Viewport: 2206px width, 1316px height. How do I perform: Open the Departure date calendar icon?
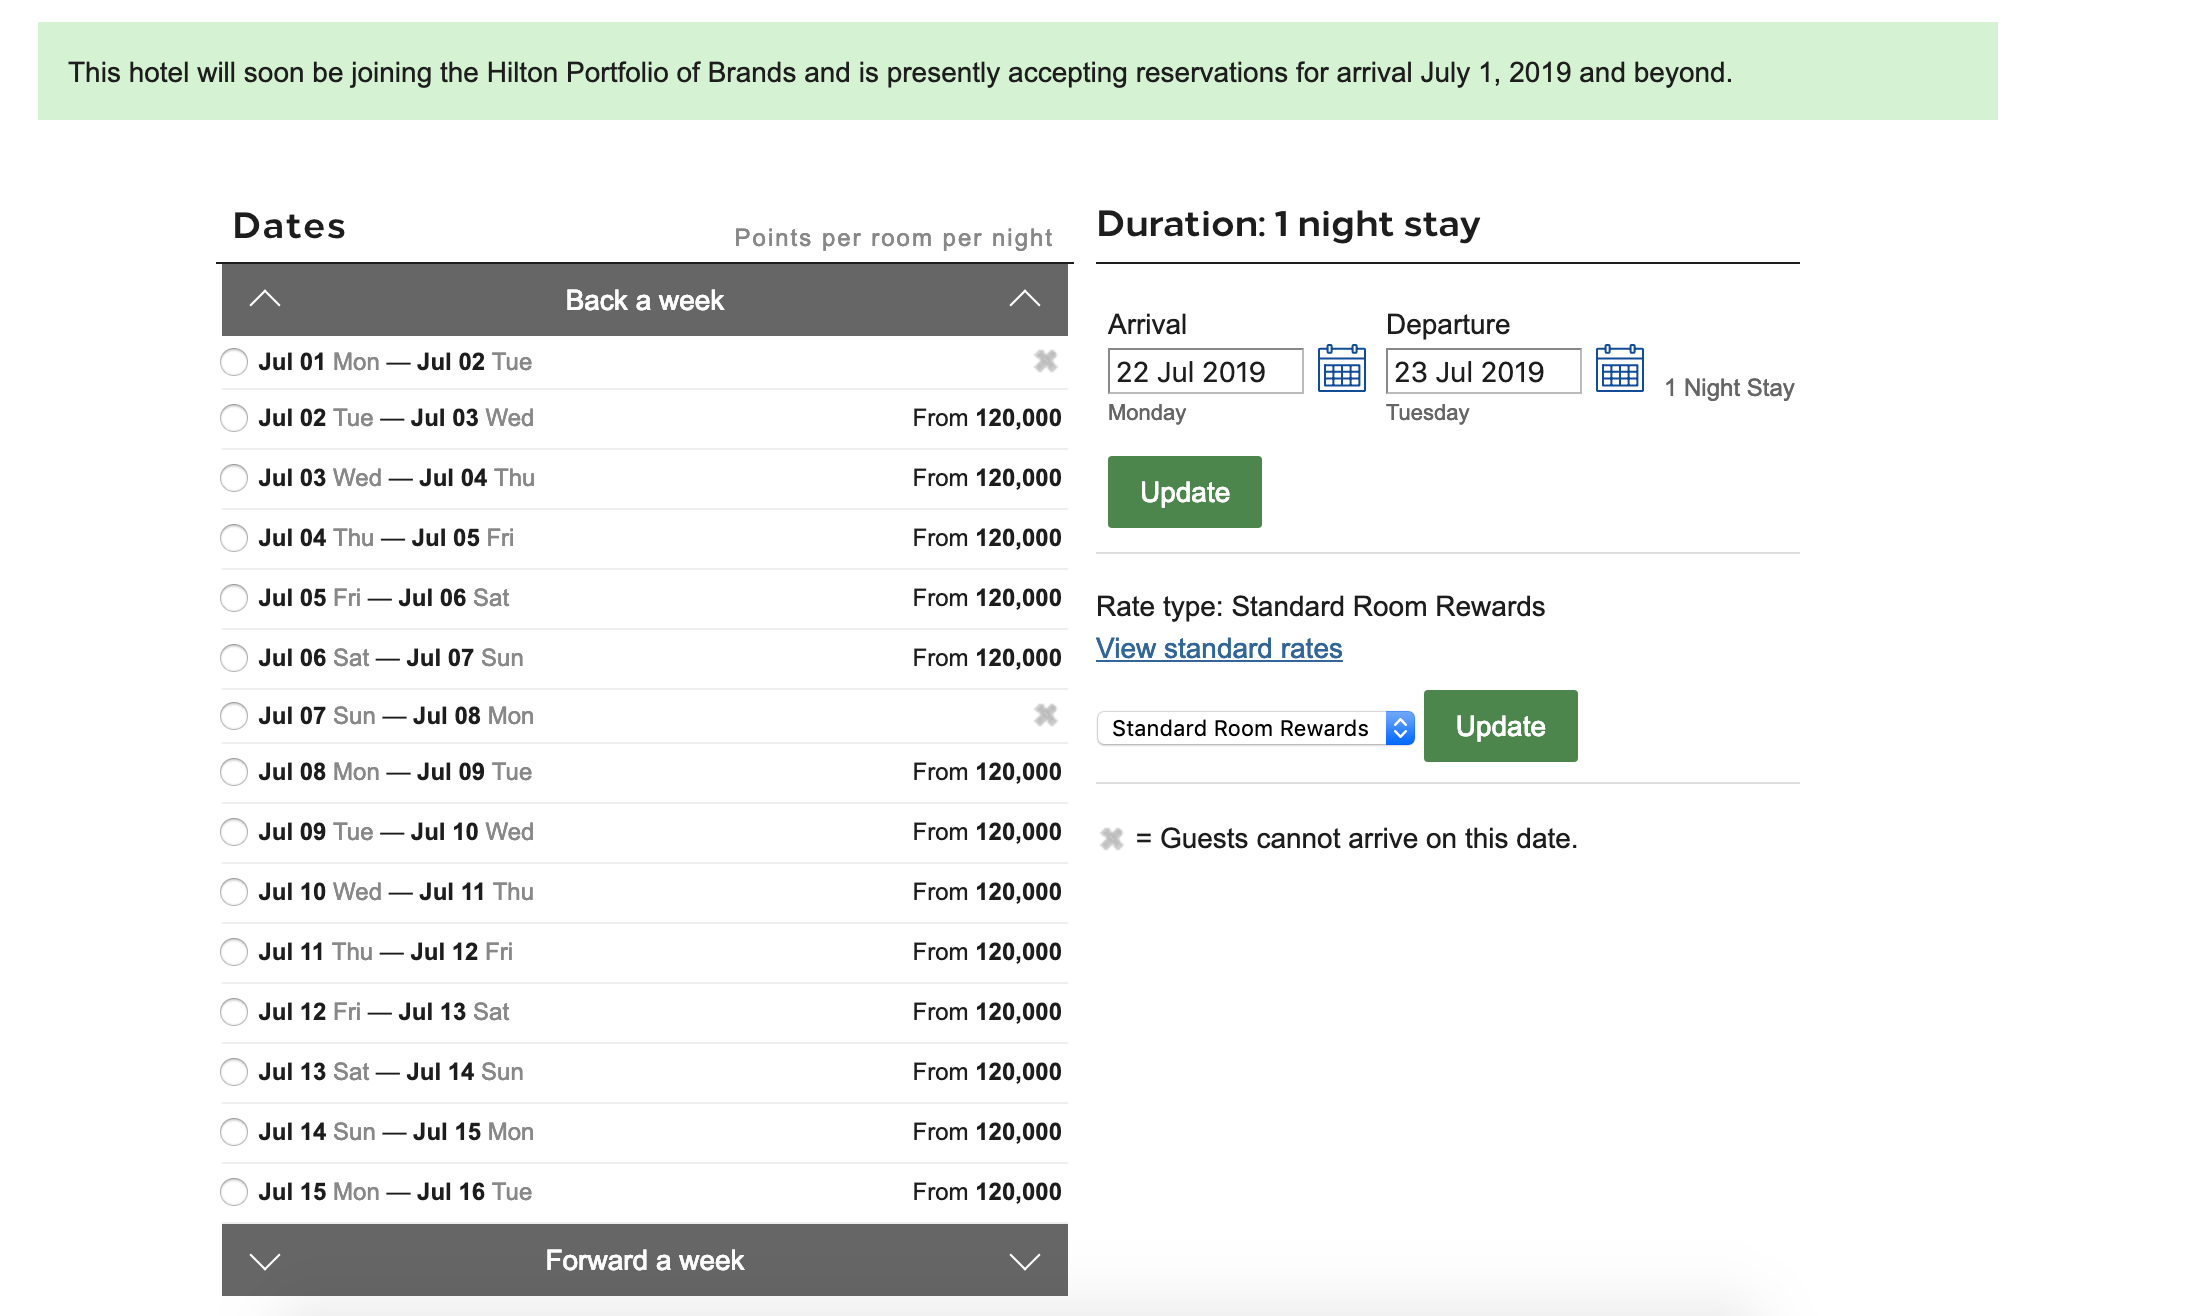click(1619, 369)
